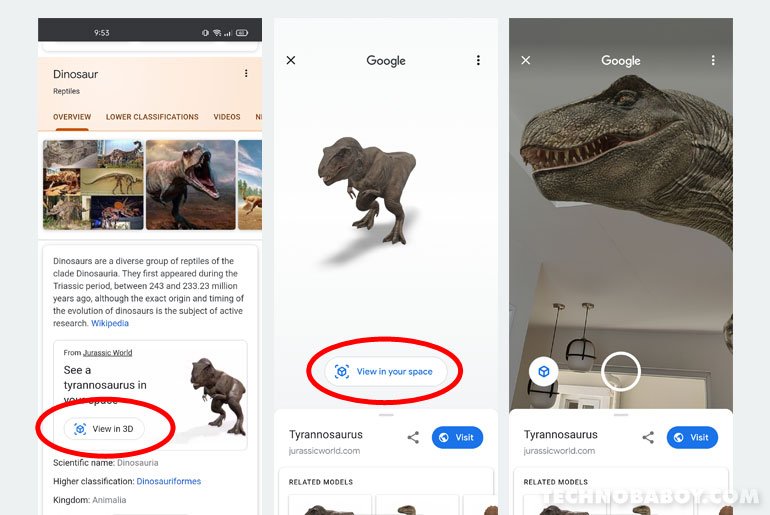Tap jurassicworld.com under middle Tyrannosaurus title
The height and width of the screenshot is (515, 770).
pyautogui.click(x=324, y=451)
